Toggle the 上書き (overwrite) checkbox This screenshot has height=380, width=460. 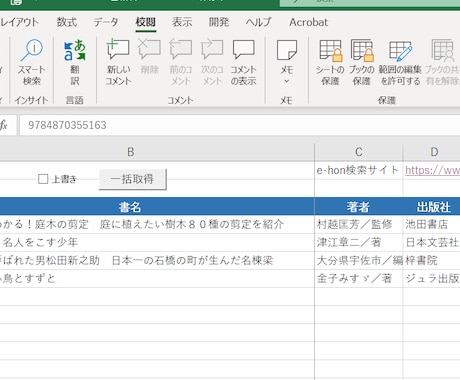pyautogui.click(x=43, y=179)
